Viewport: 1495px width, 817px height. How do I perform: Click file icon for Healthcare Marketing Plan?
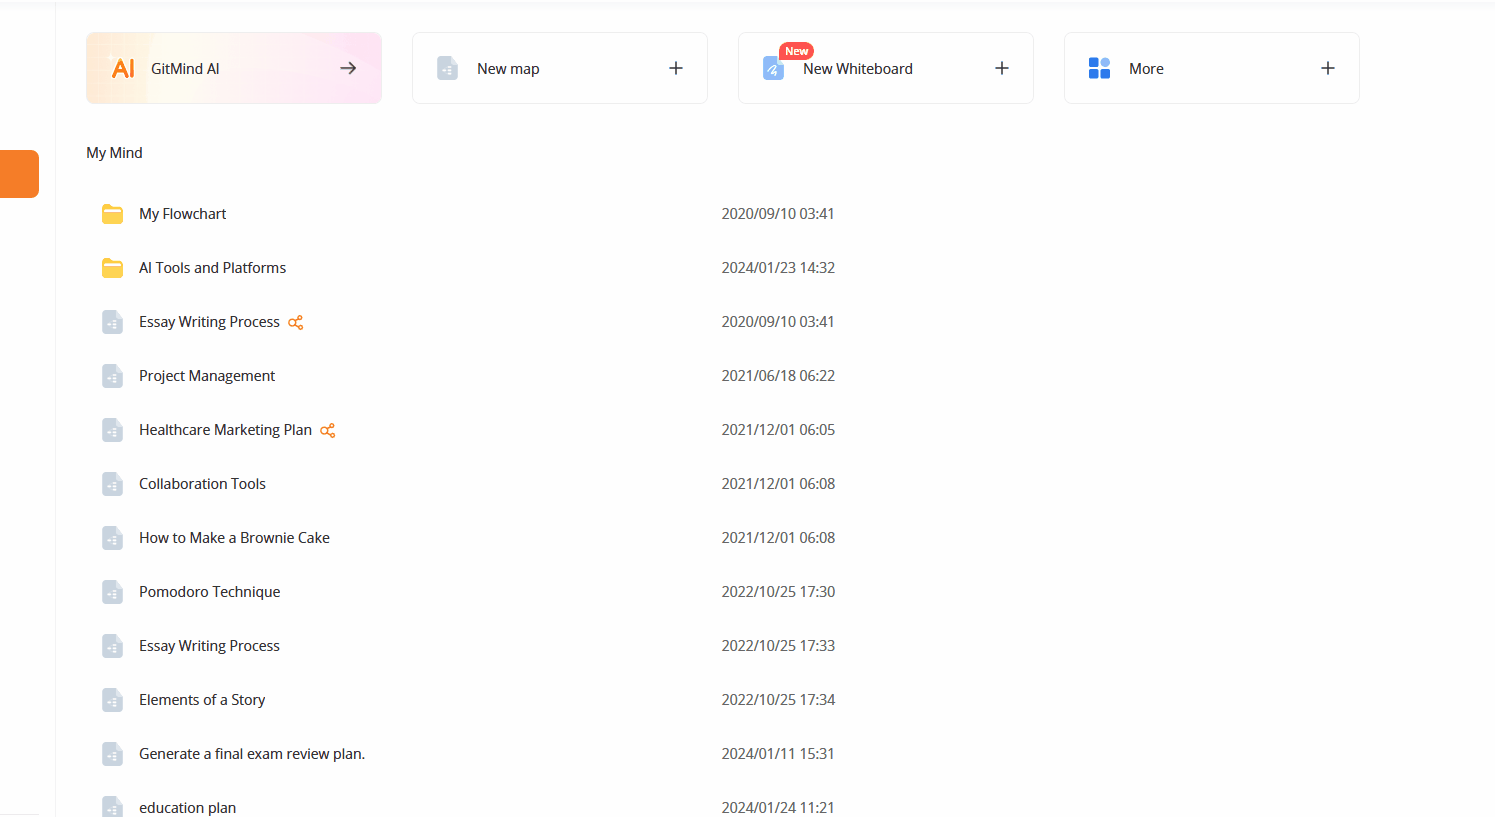point(112,430)
